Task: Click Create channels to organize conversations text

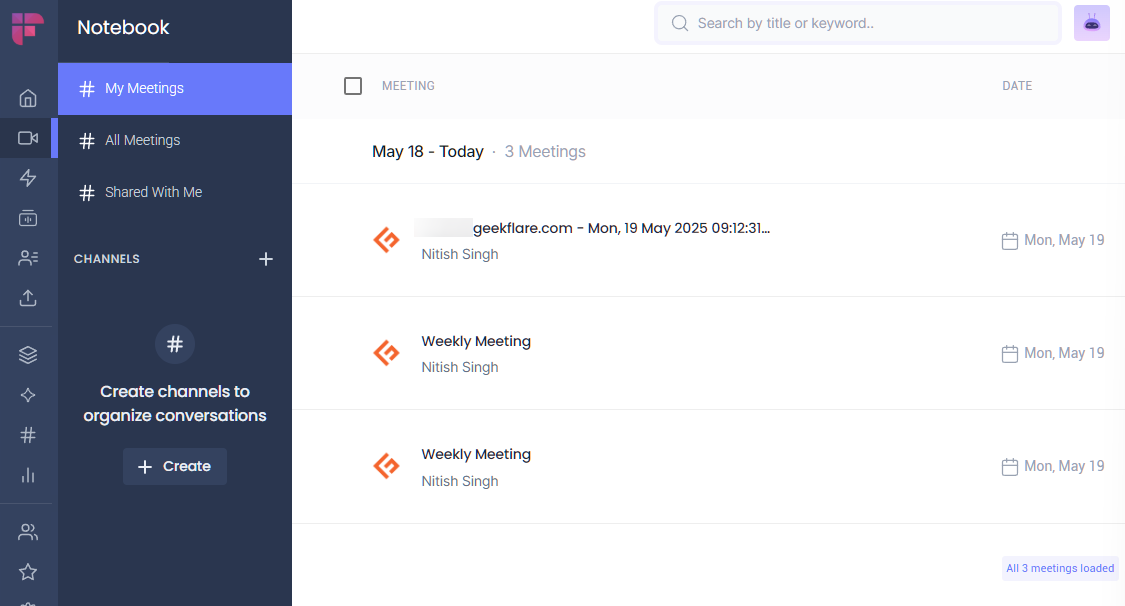Action: pyautogui.click(x=175, y=404)
